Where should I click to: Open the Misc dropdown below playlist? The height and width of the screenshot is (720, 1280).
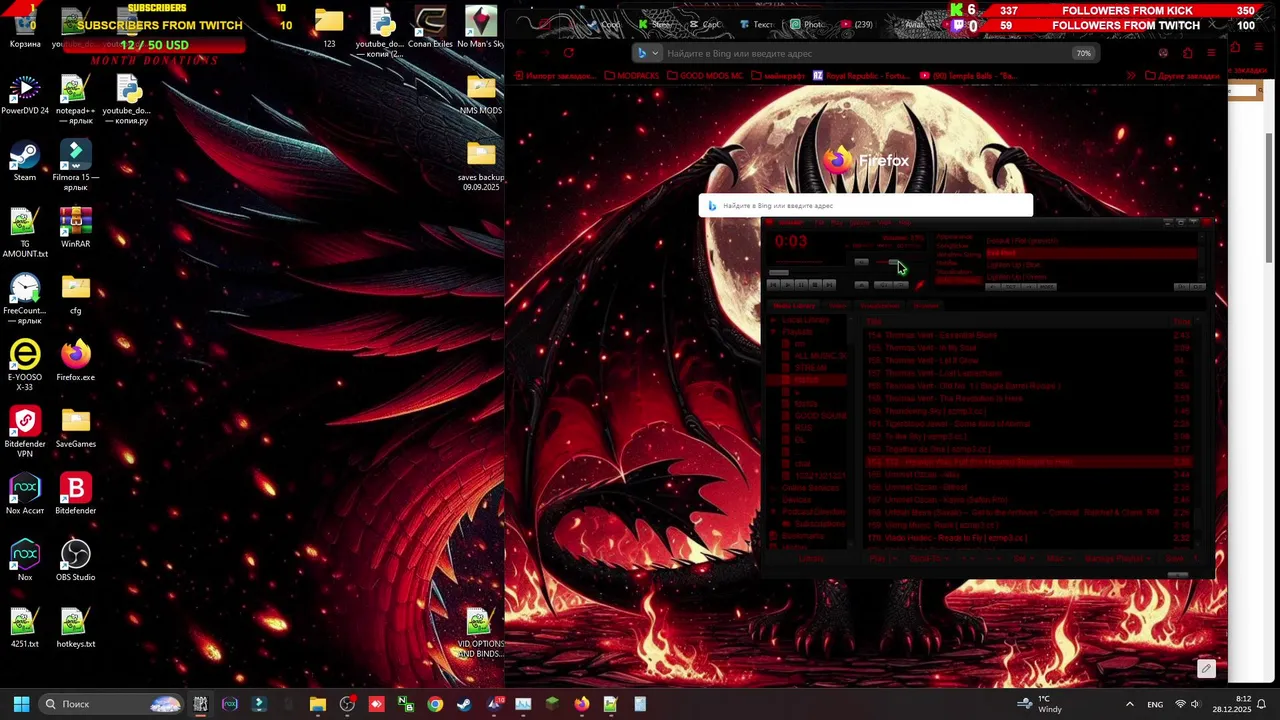click(x=1059, y=558)
